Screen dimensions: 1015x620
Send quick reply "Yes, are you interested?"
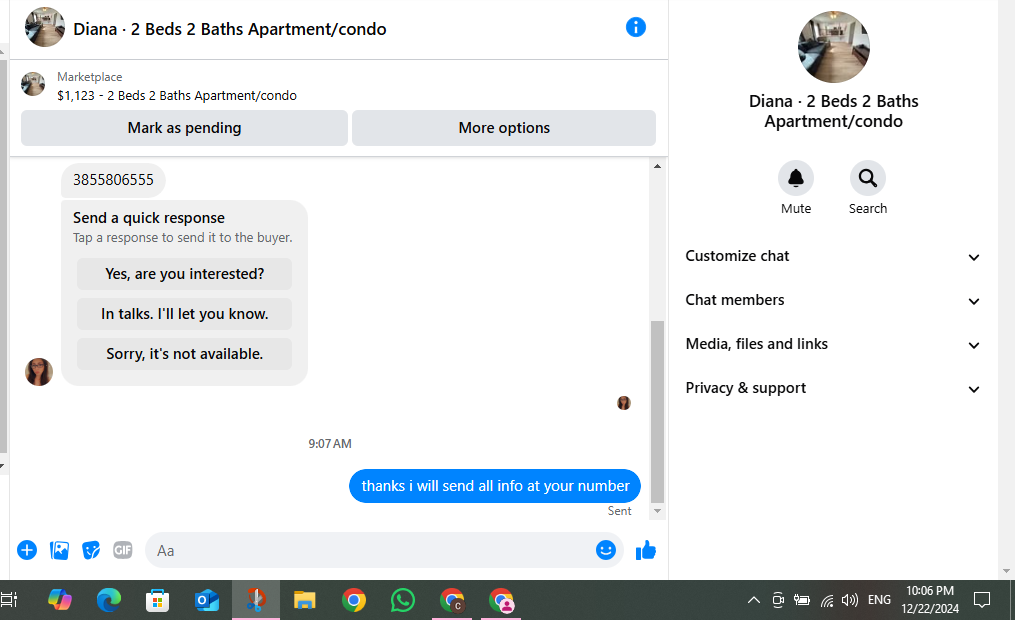click(x=184, y=274)
